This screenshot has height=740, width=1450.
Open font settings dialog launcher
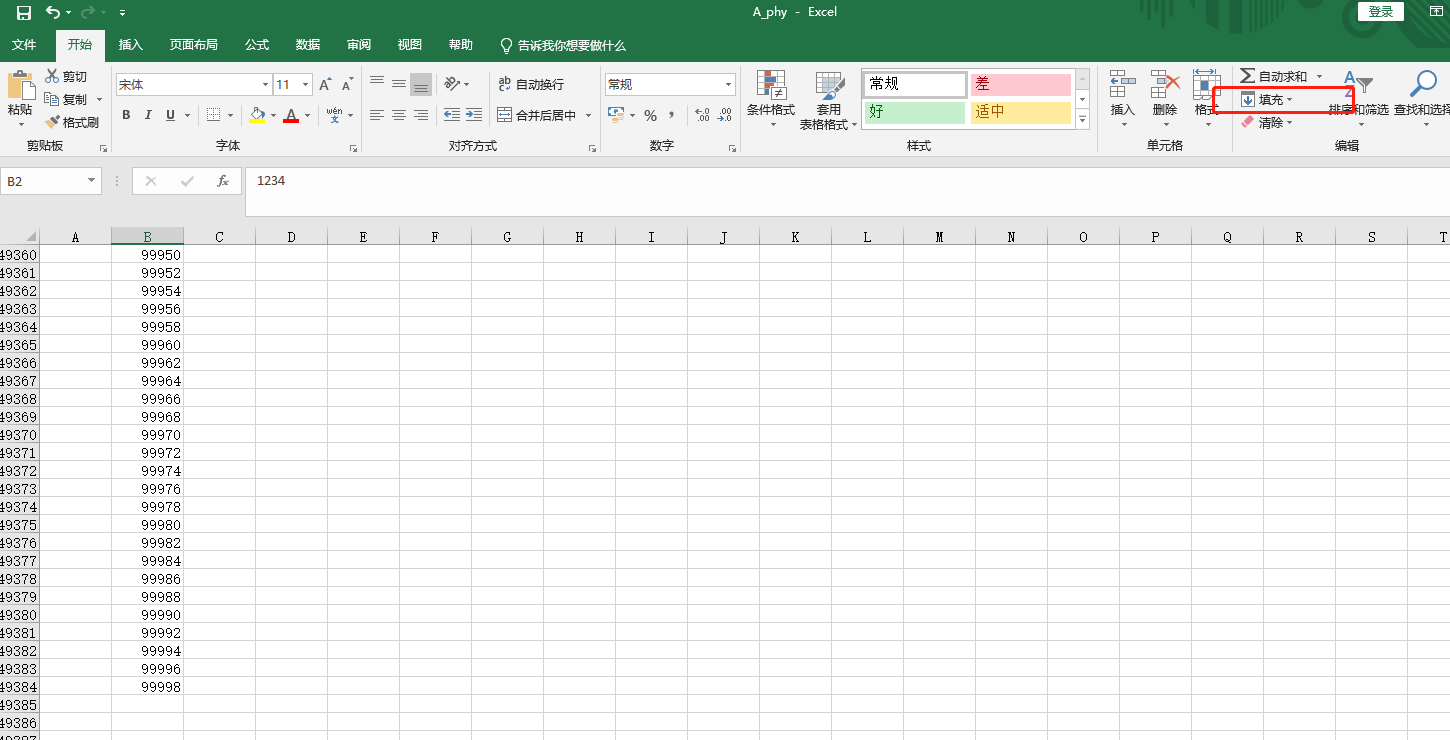(353, 149)
